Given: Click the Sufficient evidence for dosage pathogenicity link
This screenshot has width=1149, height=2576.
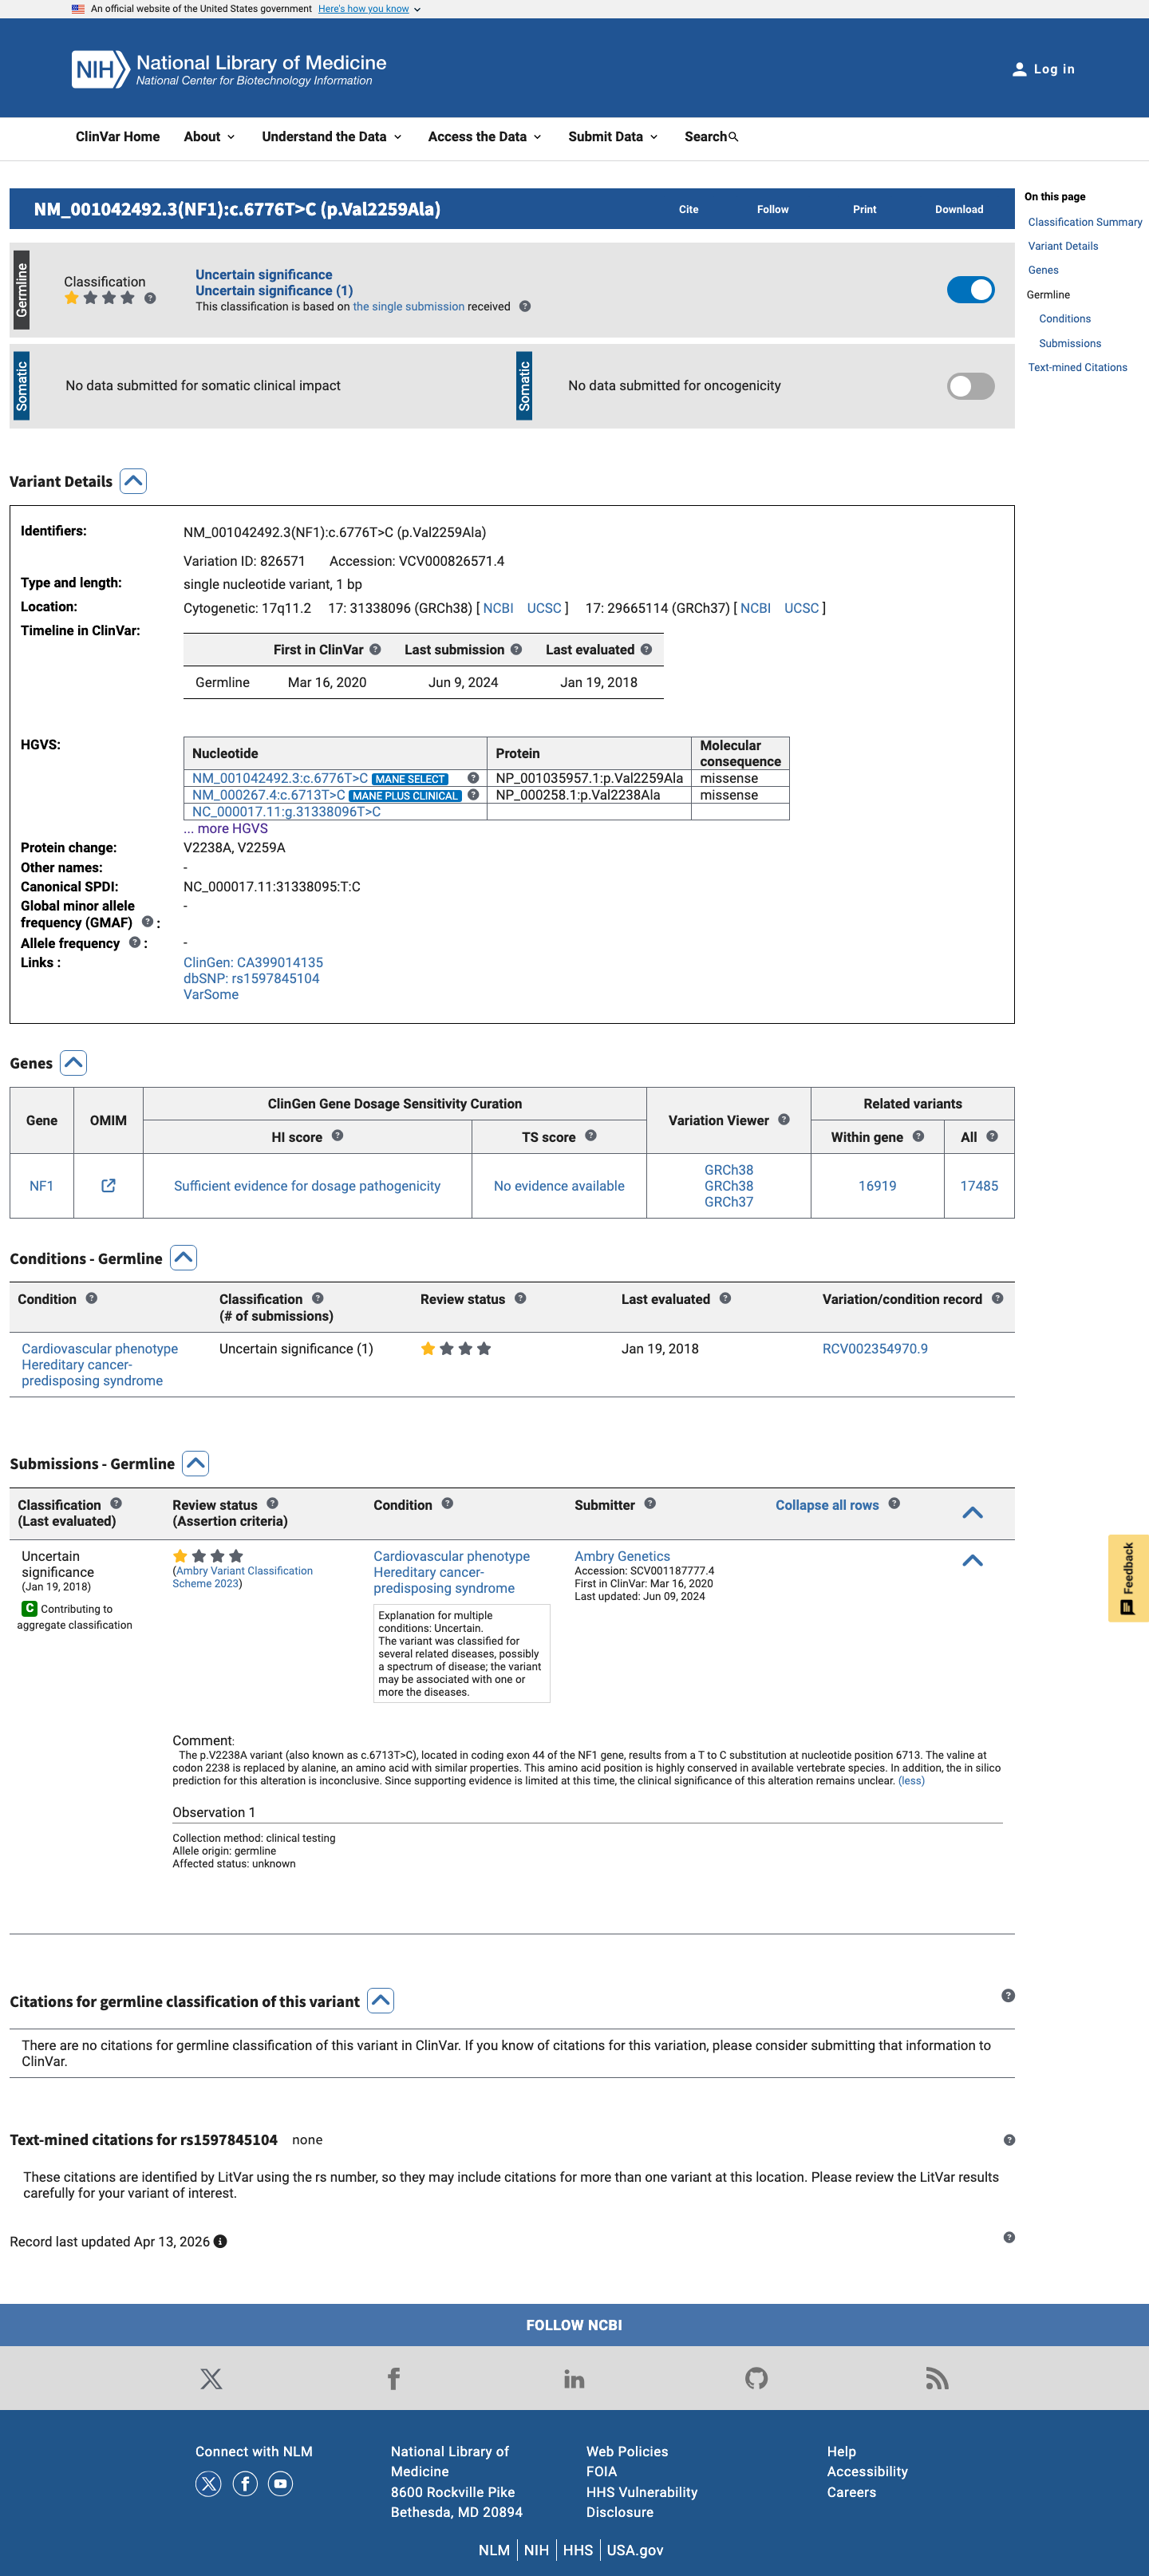Looking at the screenshot, I should pyautogui.click(x=307, y=1186).
